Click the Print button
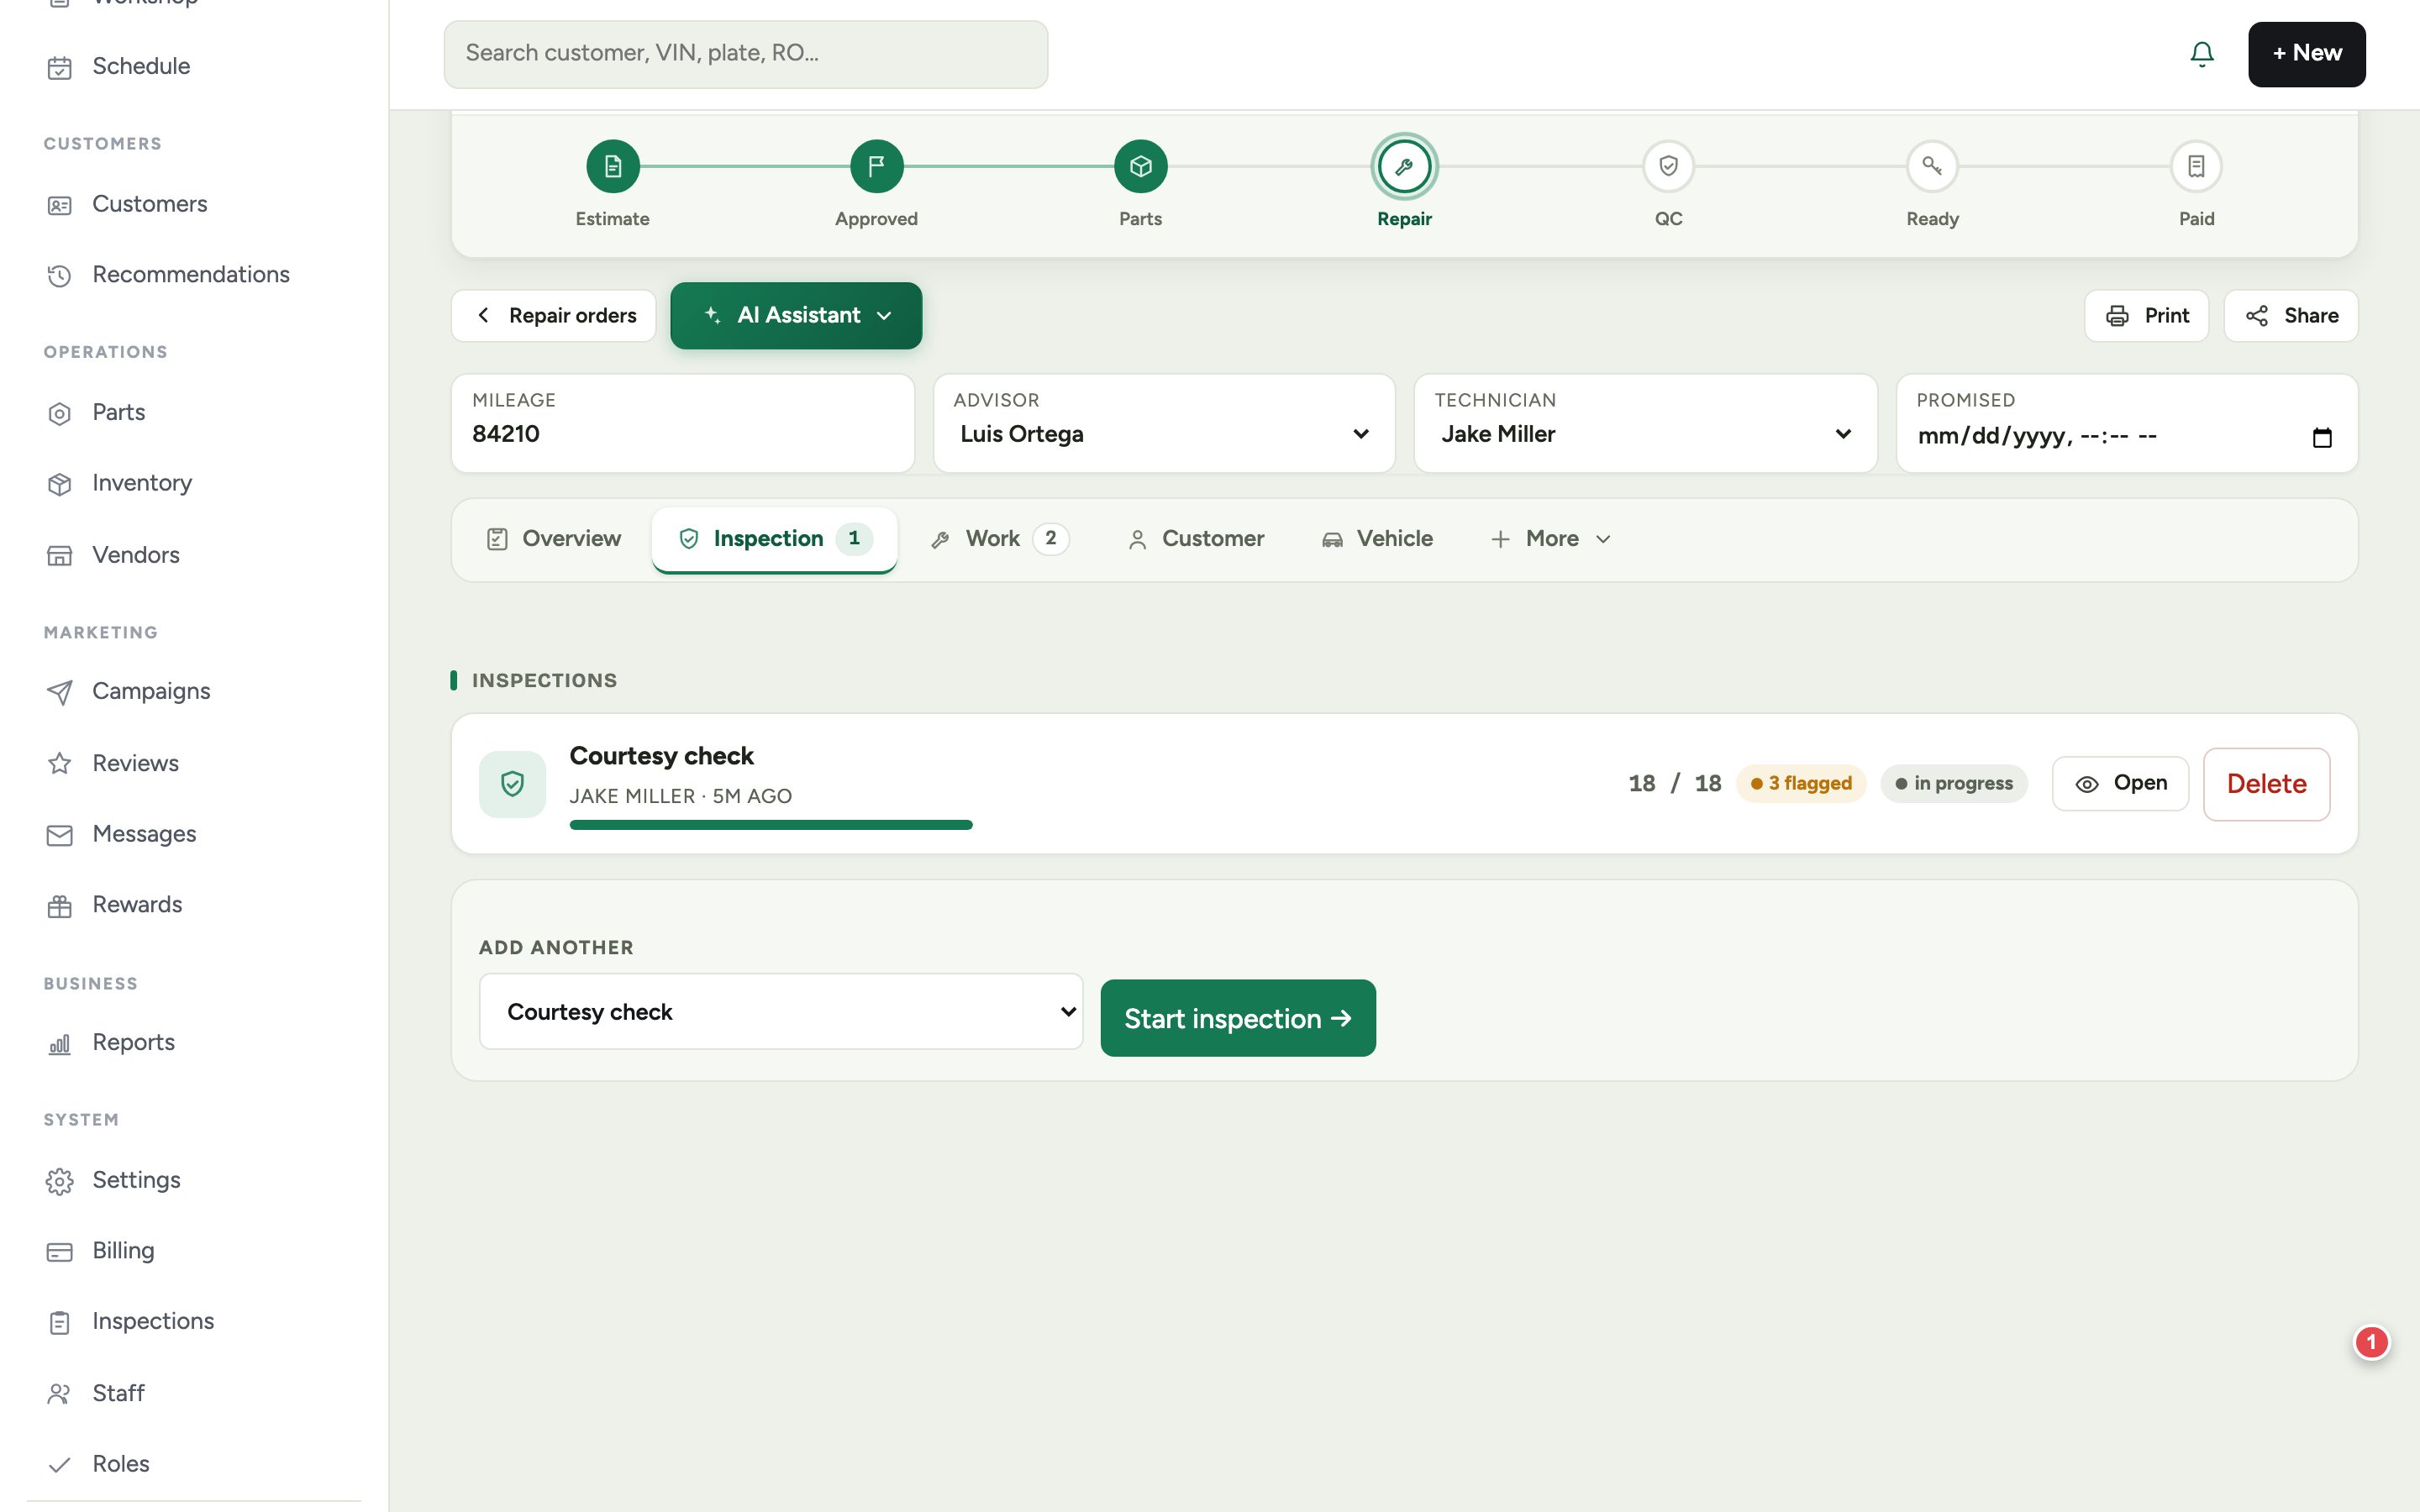 tap(2146, 316)
